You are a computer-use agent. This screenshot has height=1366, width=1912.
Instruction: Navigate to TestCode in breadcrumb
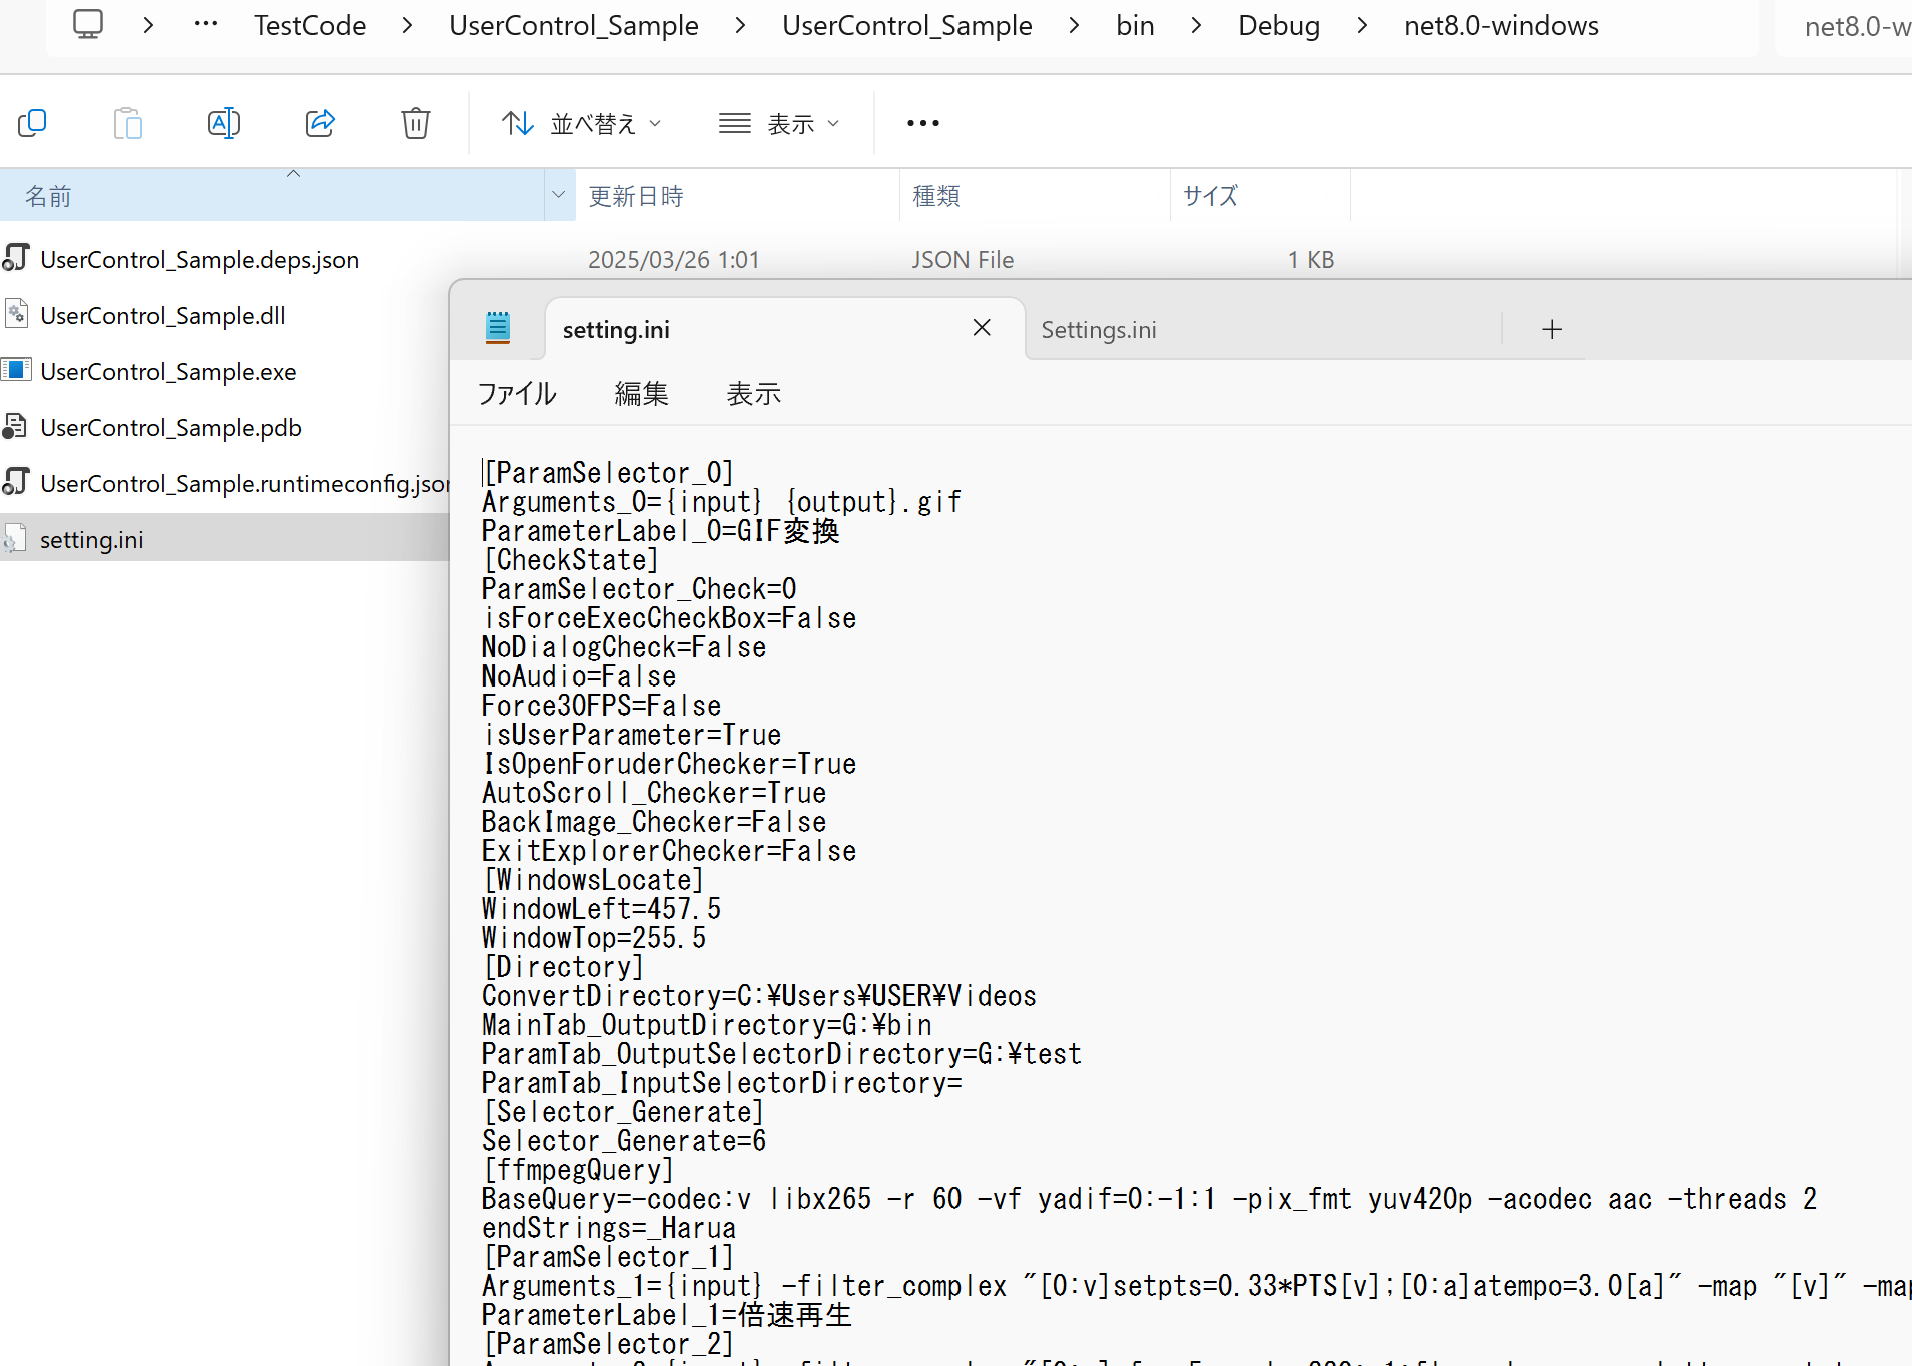(310, 25)
